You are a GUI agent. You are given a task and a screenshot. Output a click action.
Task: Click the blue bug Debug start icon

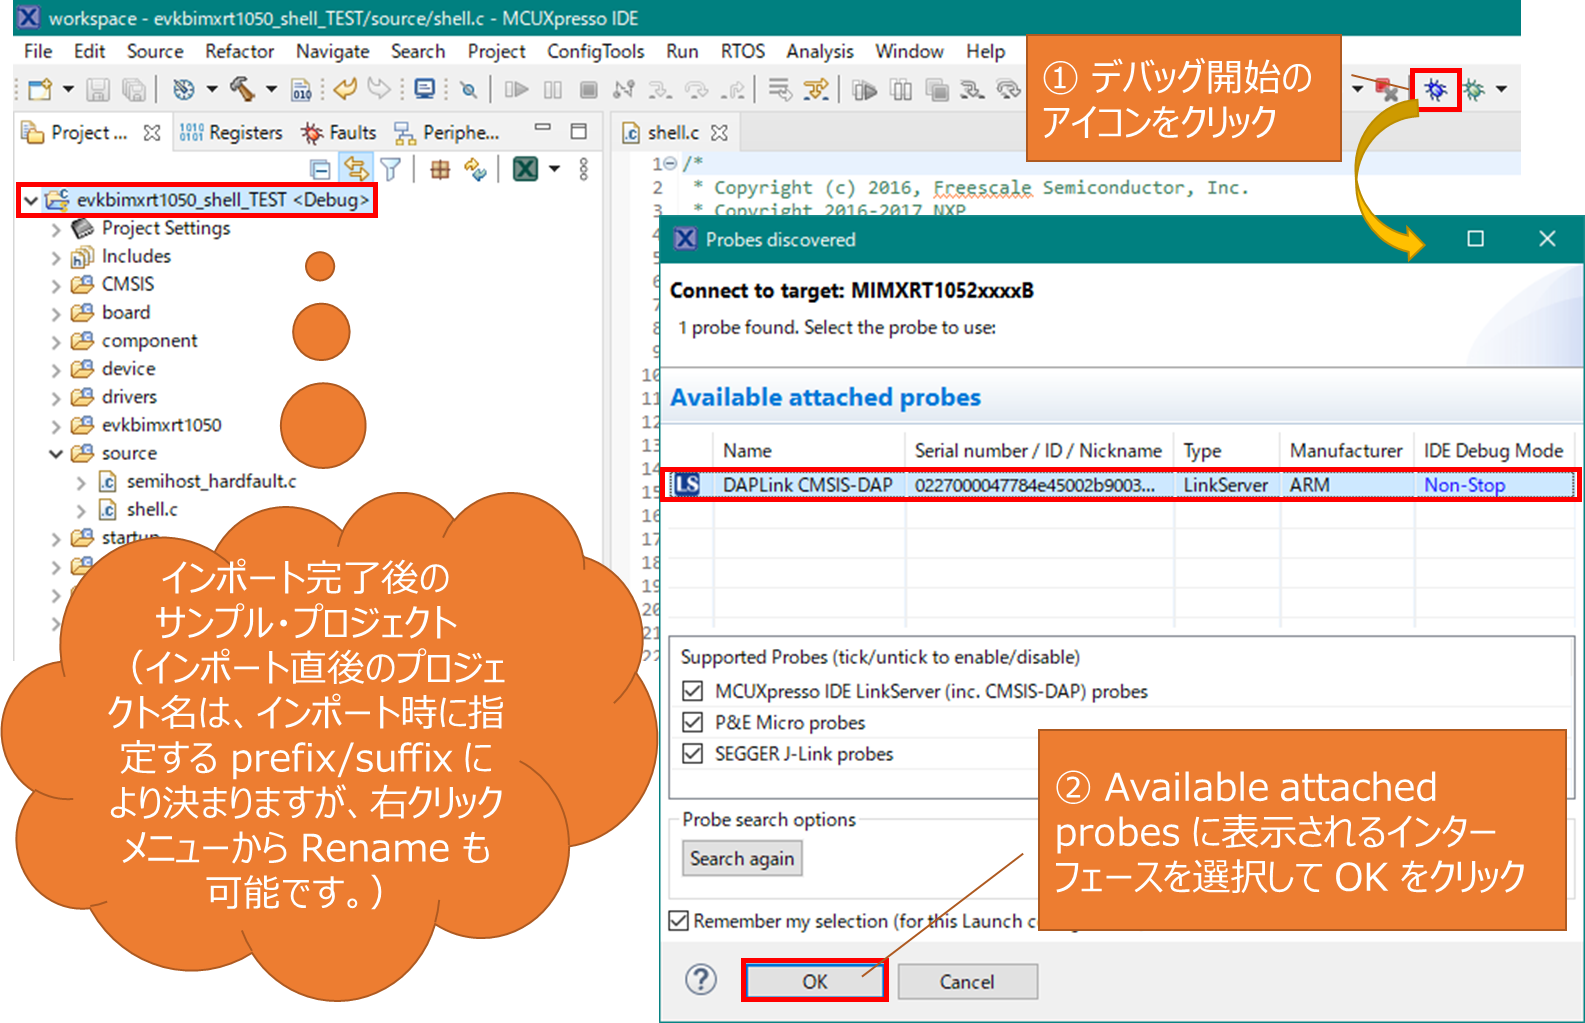click(x=1435, y=90)
